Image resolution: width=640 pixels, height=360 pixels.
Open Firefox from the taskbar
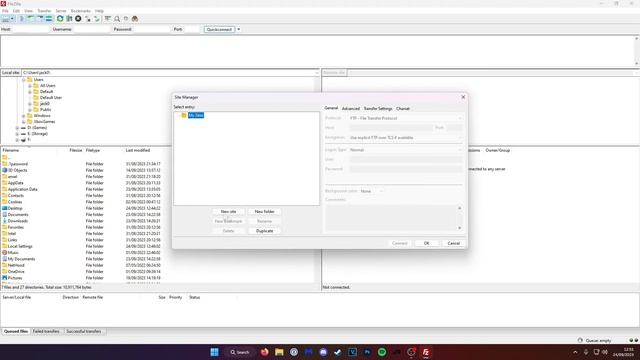point(264,352)
